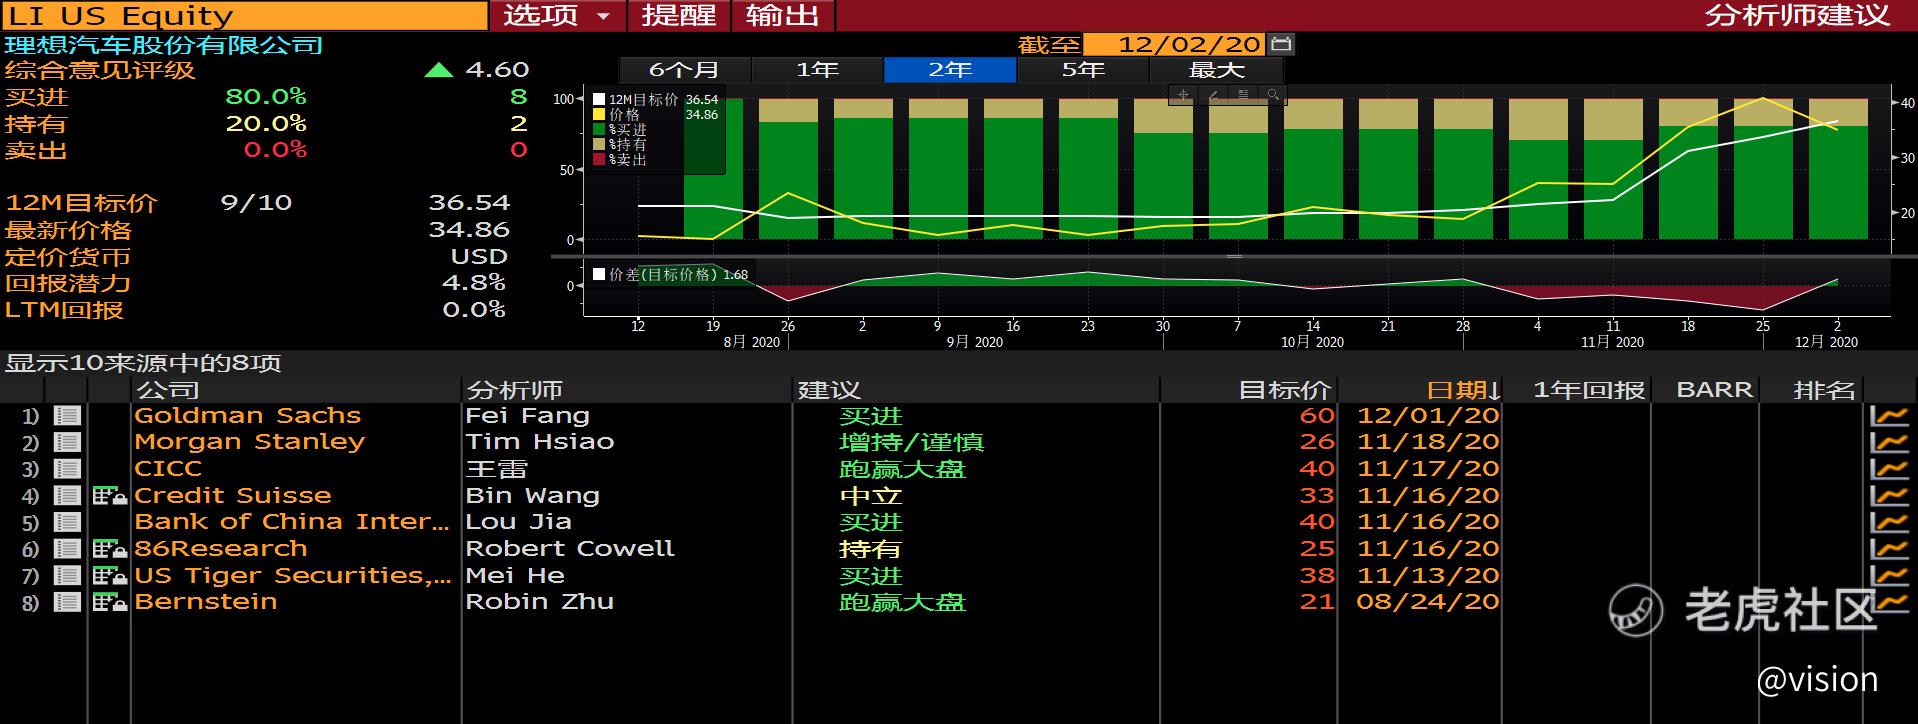Toggle the %持有 legend series
The height and width of the screenshot is (724, 1918).
599,145
